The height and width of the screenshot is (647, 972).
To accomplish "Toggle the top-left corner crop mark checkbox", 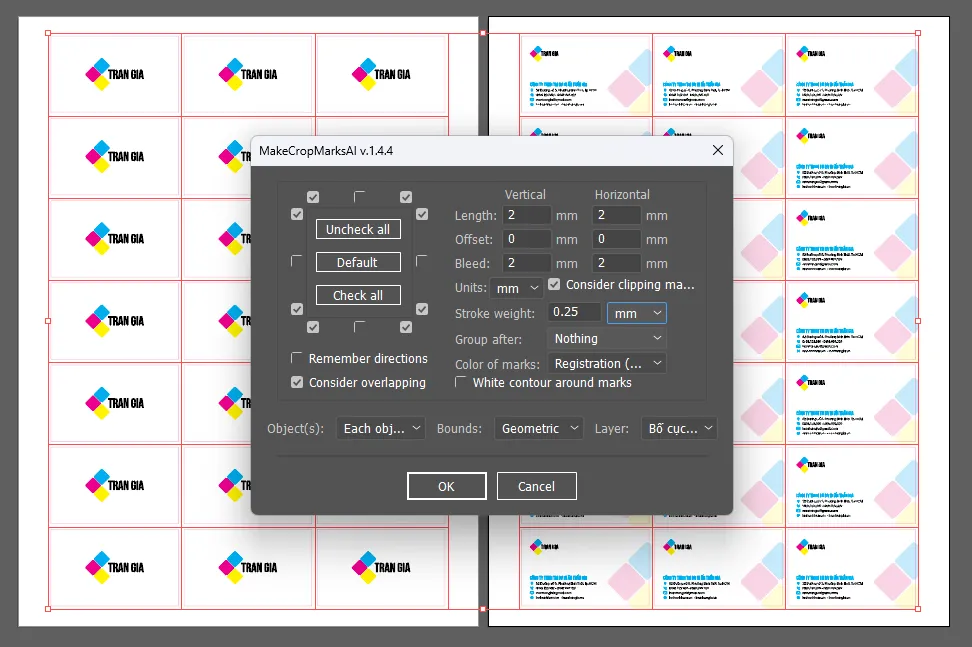I will tap(313, 197).
